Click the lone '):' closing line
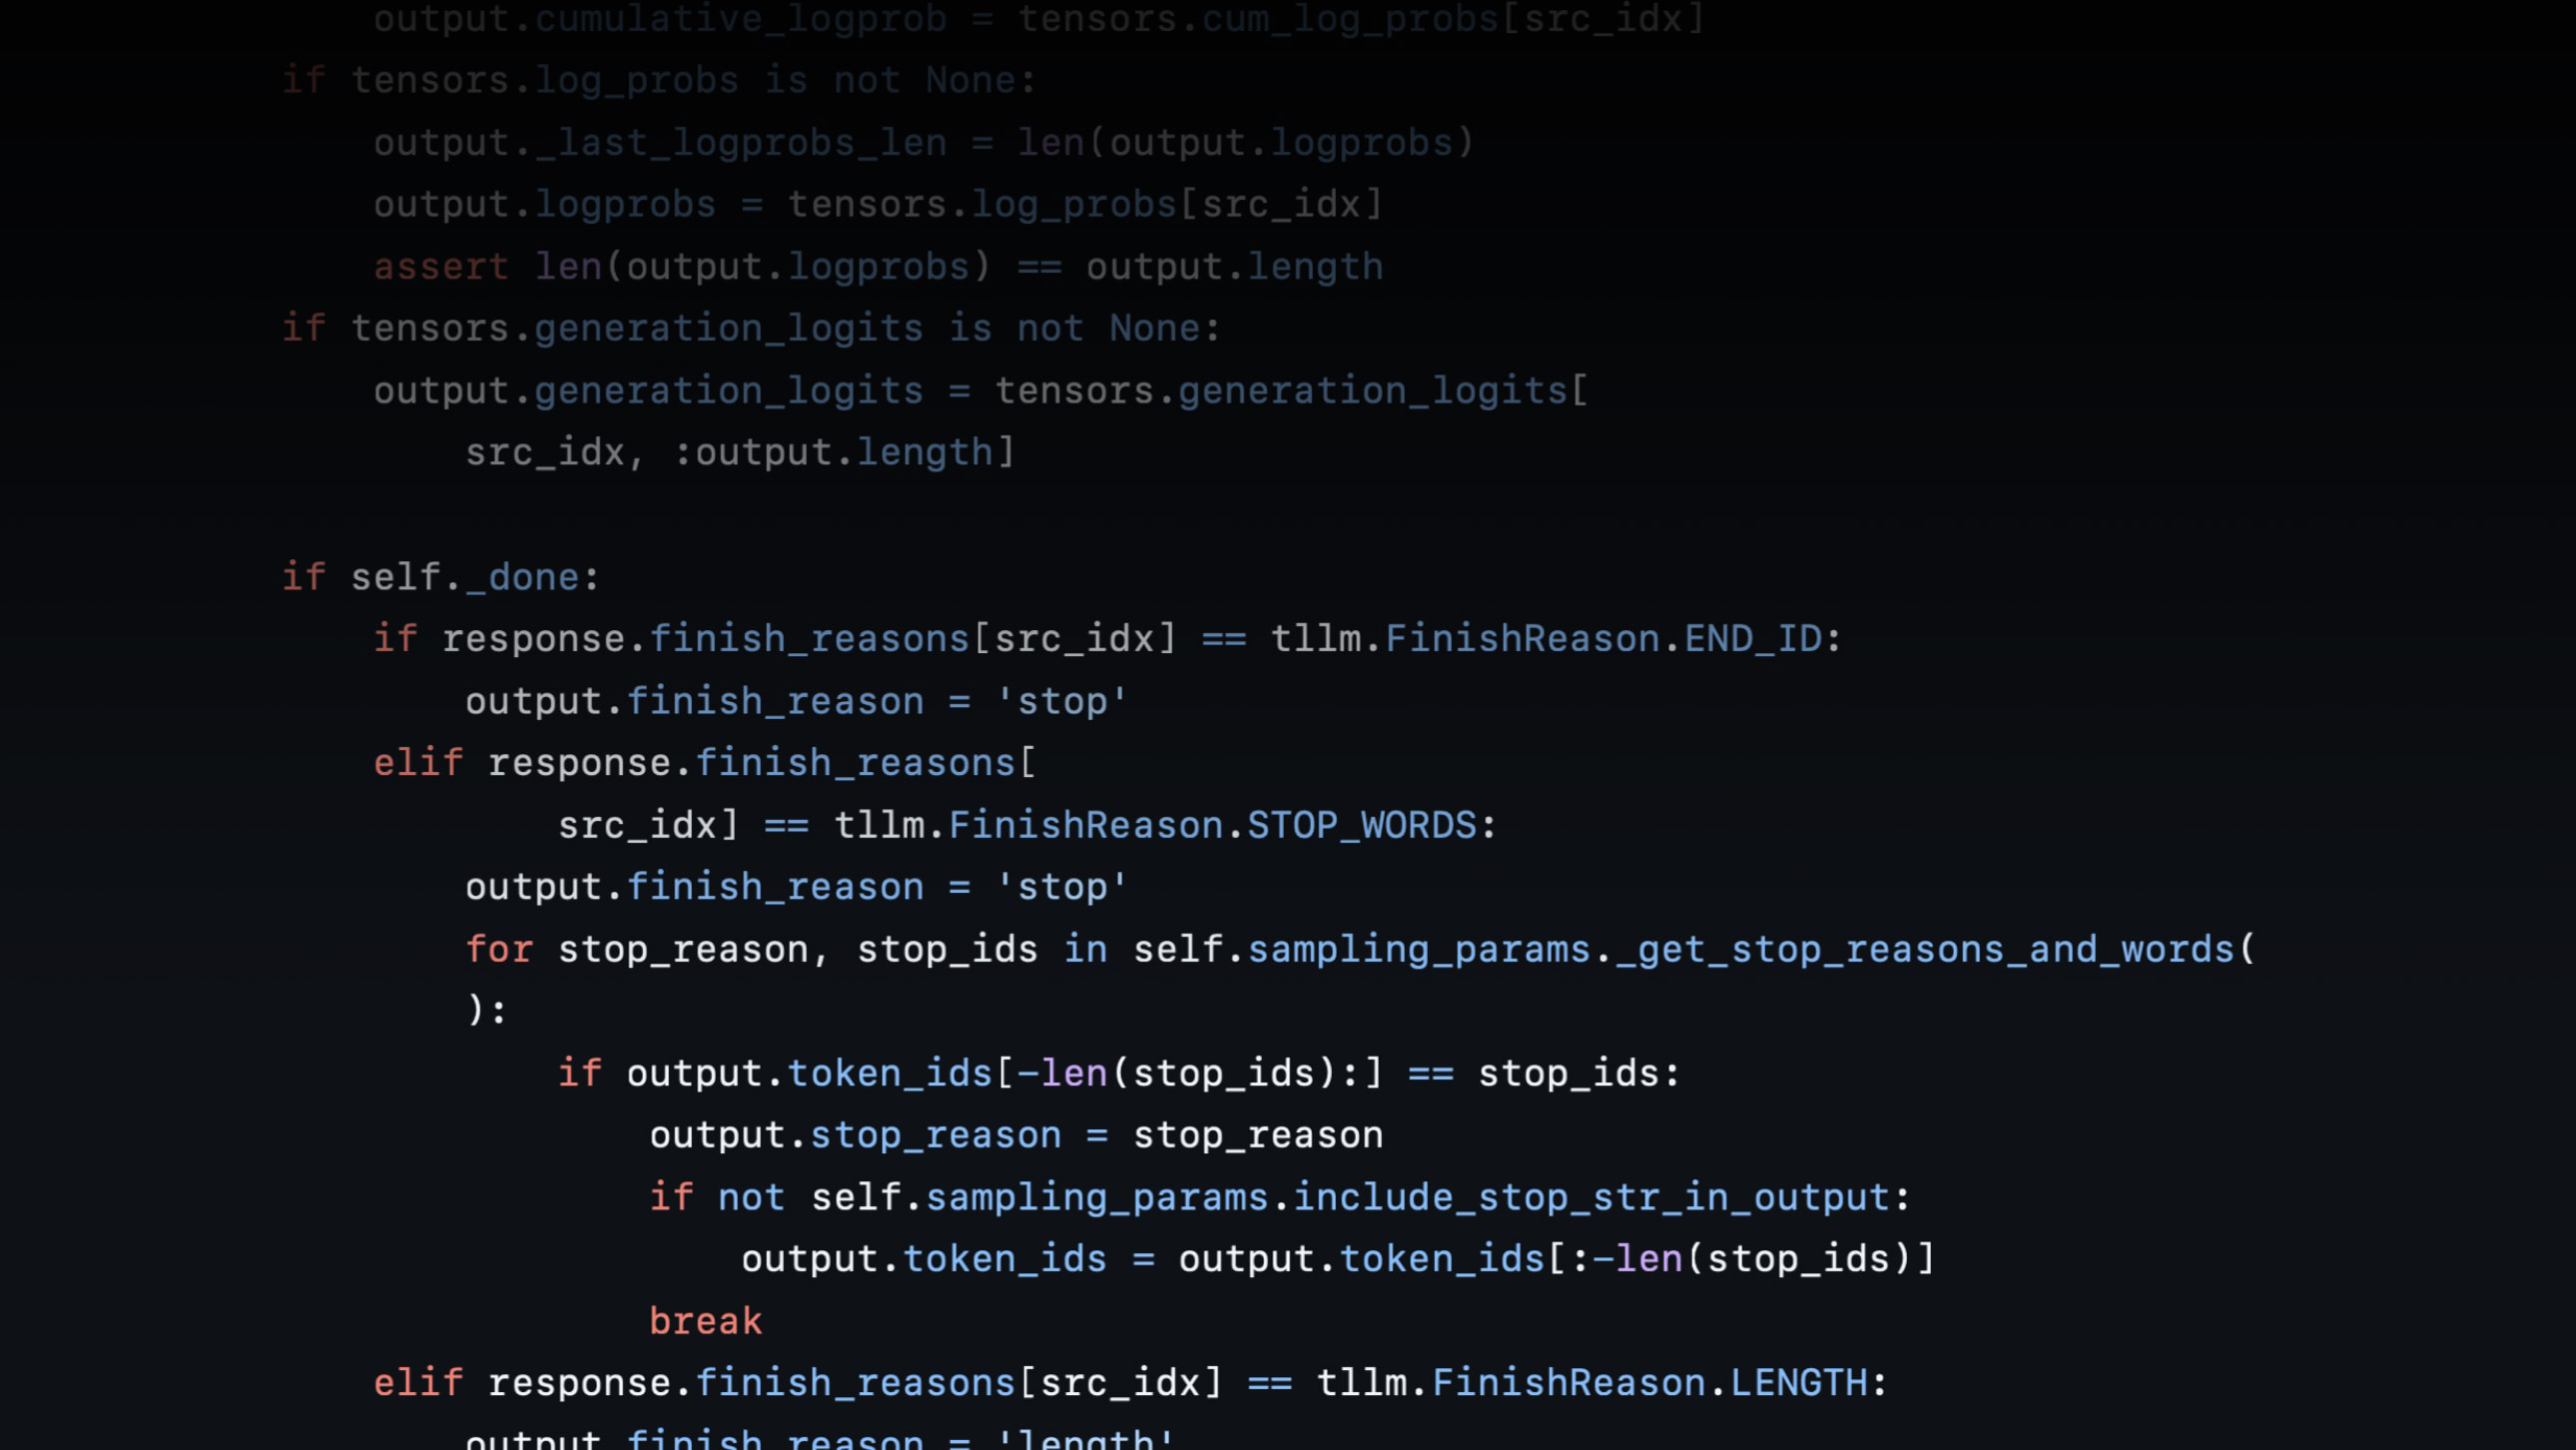Viewport: 2576px width, 1450px height. point(487,1010)
